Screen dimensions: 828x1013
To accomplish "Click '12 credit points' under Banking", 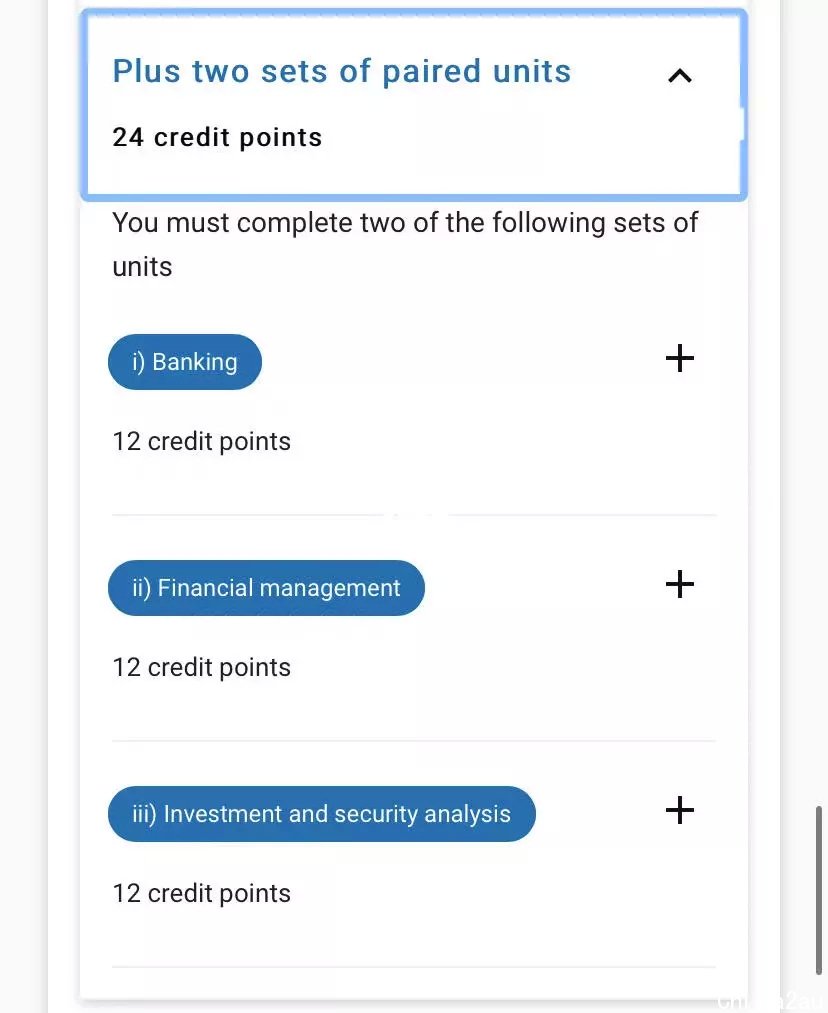I will [x=202, y=442].
